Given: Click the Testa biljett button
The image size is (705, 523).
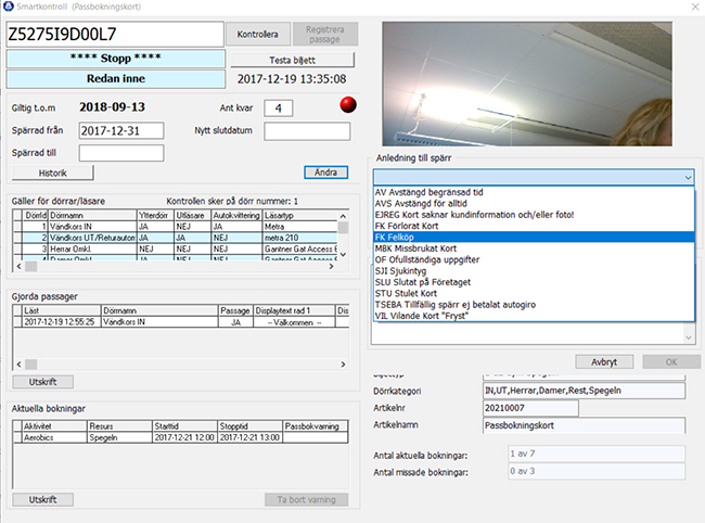Looking at the screenshot, I should (x=292, y=60).
